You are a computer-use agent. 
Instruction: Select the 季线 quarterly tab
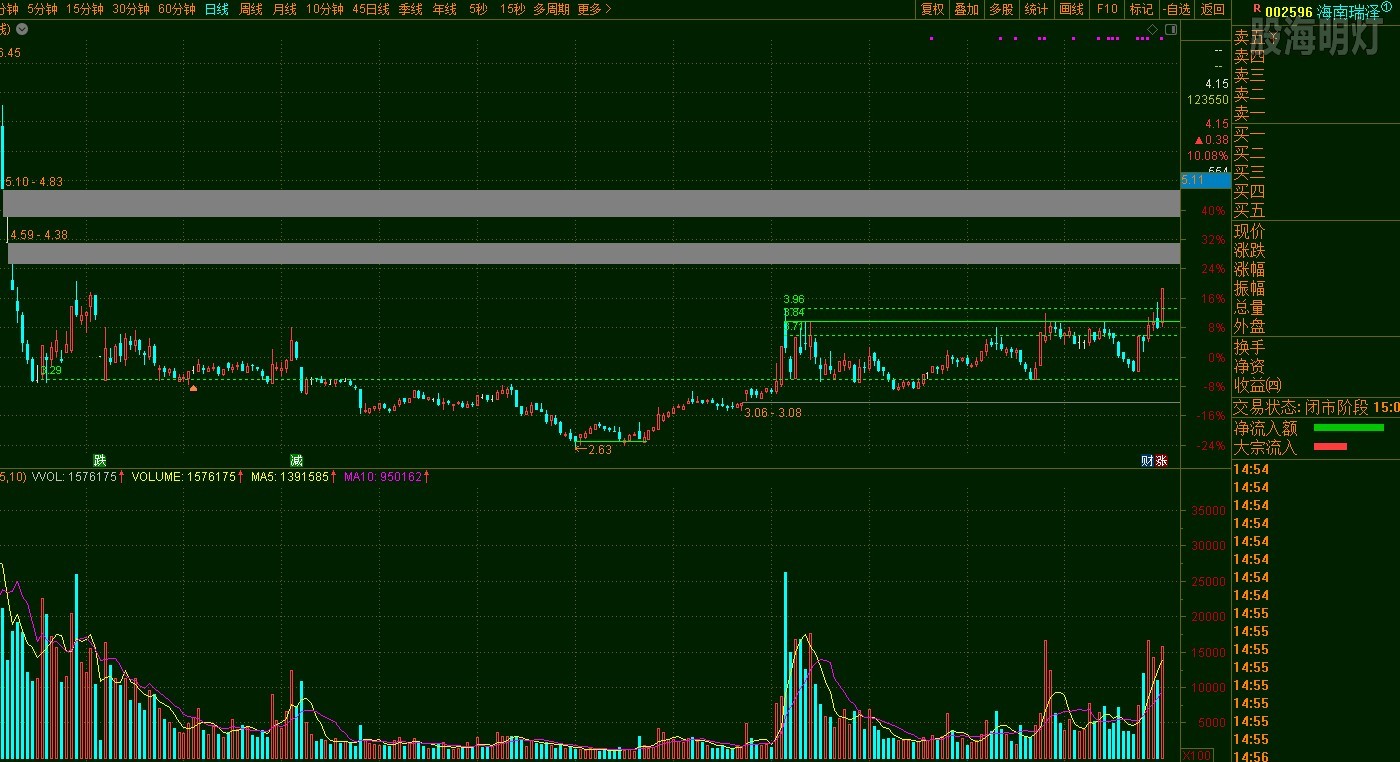coord(410,9)
